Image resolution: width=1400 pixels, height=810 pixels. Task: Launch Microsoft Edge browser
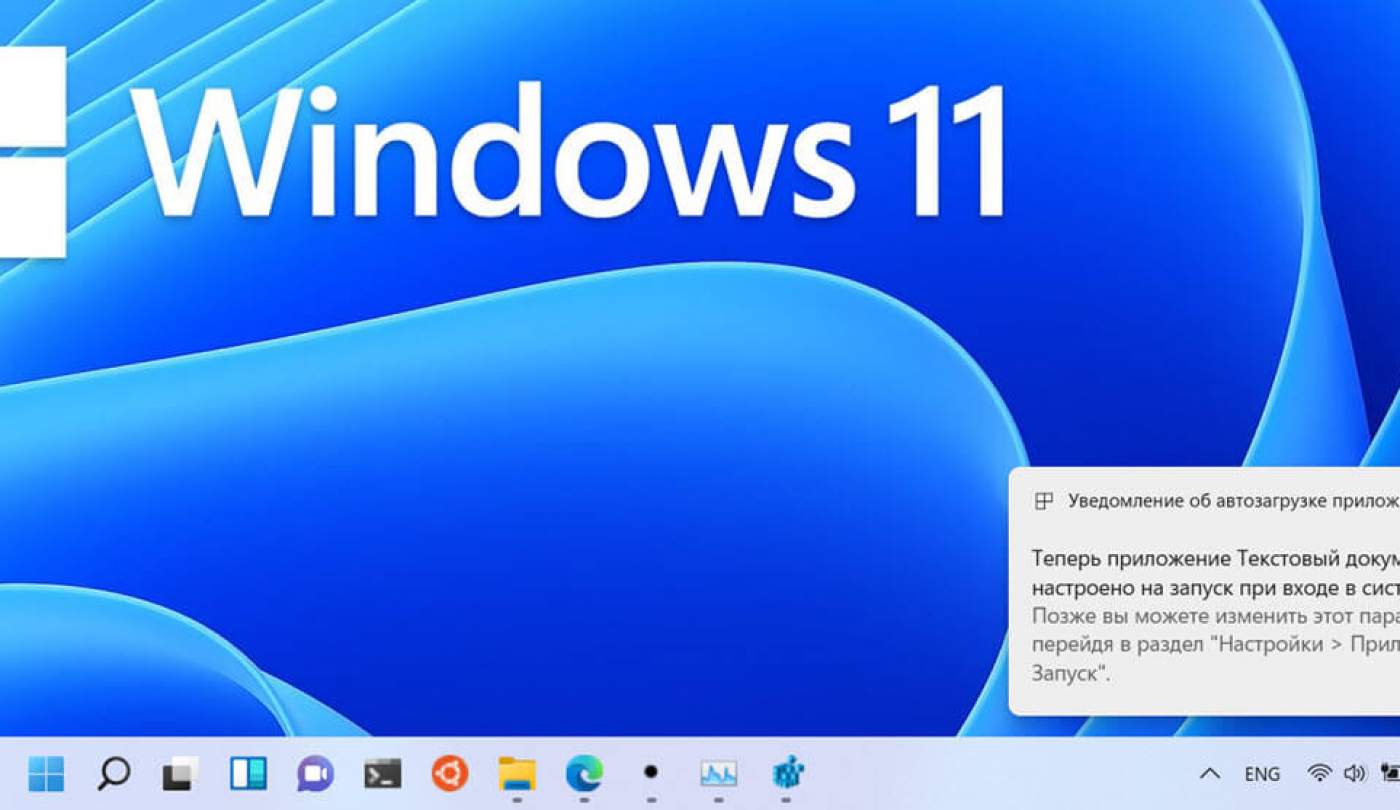coord(584,773)
